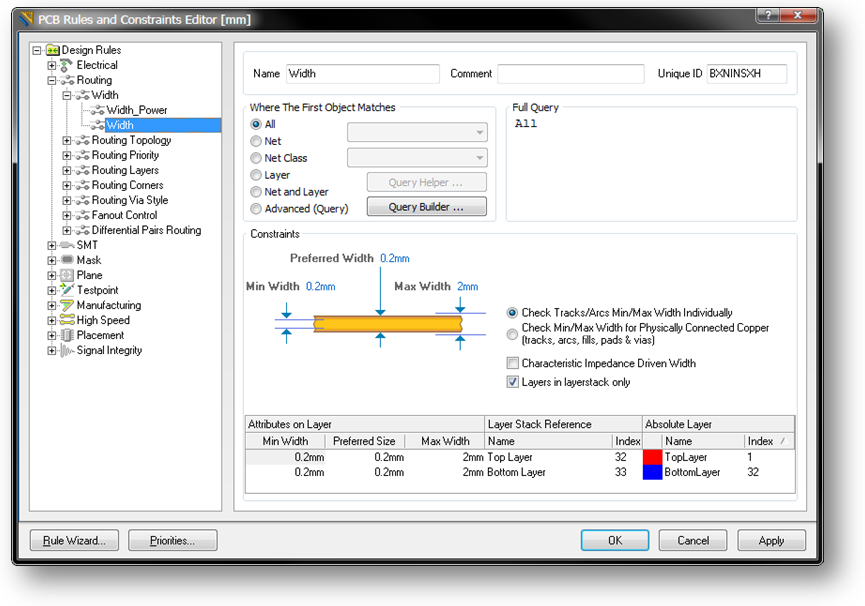
Task: Click the Routing Priority icon
Action: pyautogui.click(x=82, y=155)
